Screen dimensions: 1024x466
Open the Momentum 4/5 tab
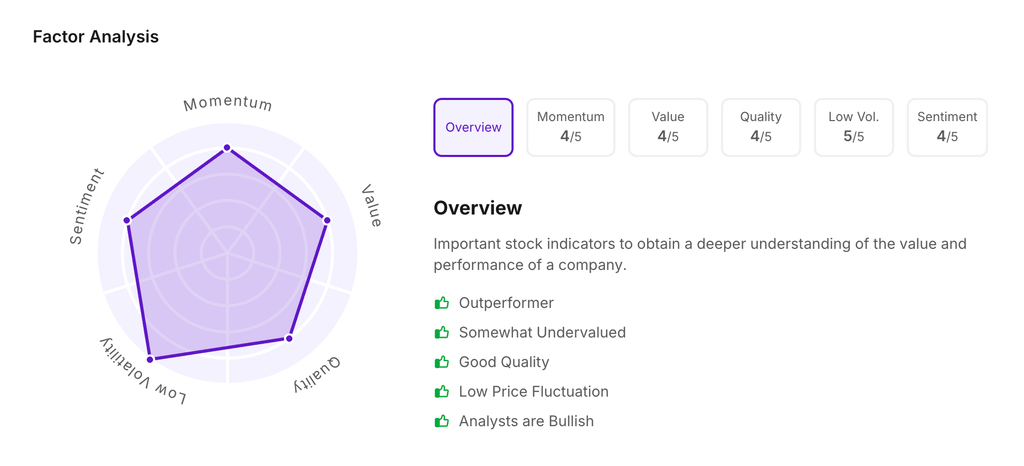click(570, 127)
